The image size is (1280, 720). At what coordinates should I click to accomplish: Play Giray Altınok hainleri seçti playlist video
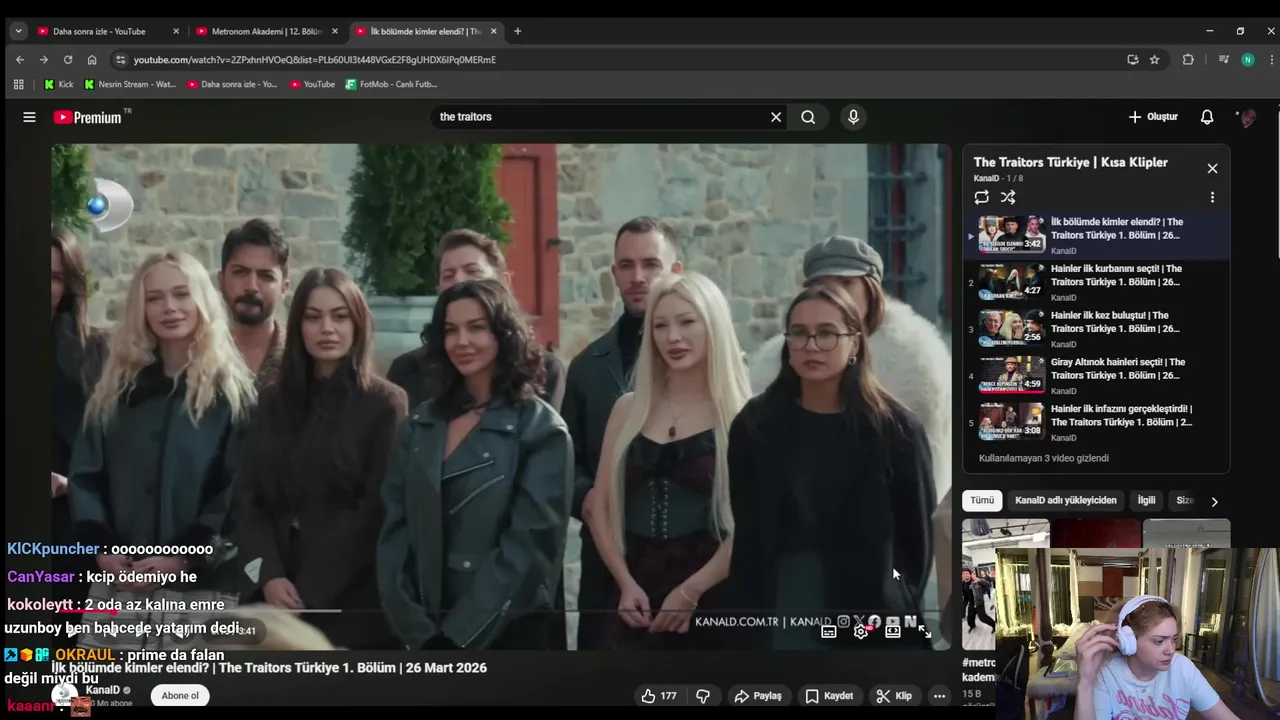(1096, 376)
